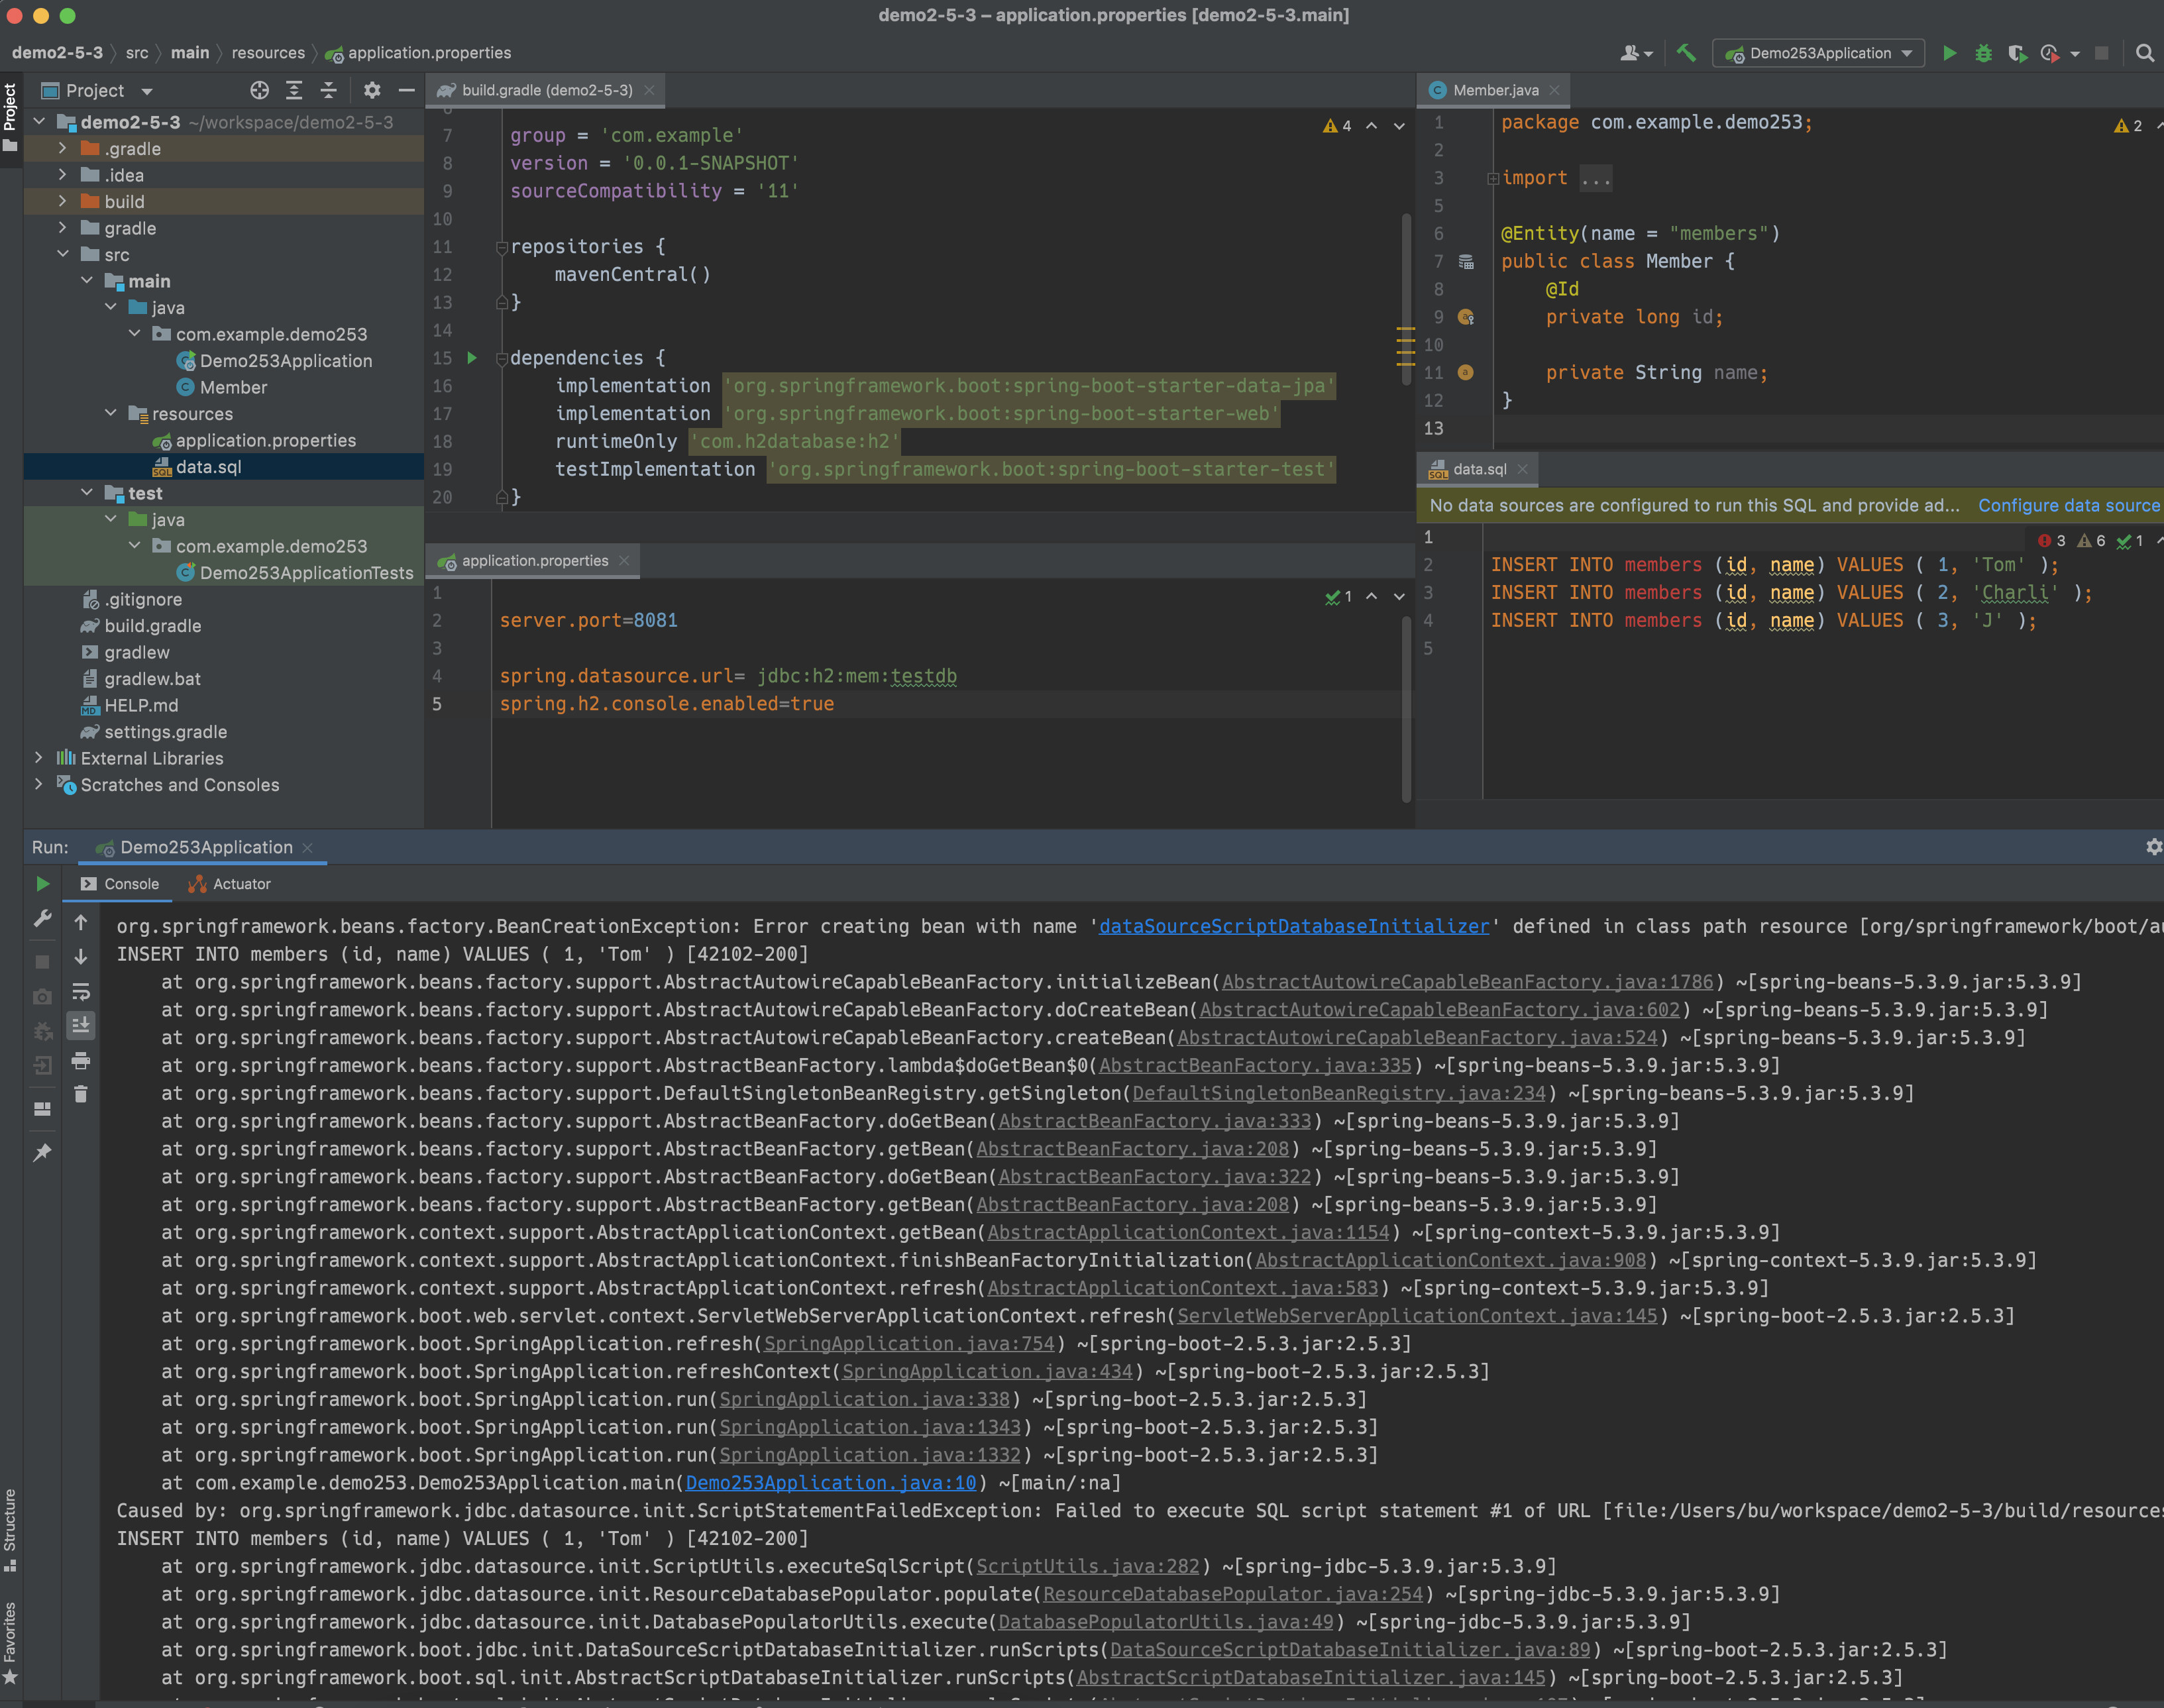Image resolution: width=2164 pixels, height=1708 pixels.
Task: Click the build.gradle editor vertical scrollbar
Action: coord(1406,300)
